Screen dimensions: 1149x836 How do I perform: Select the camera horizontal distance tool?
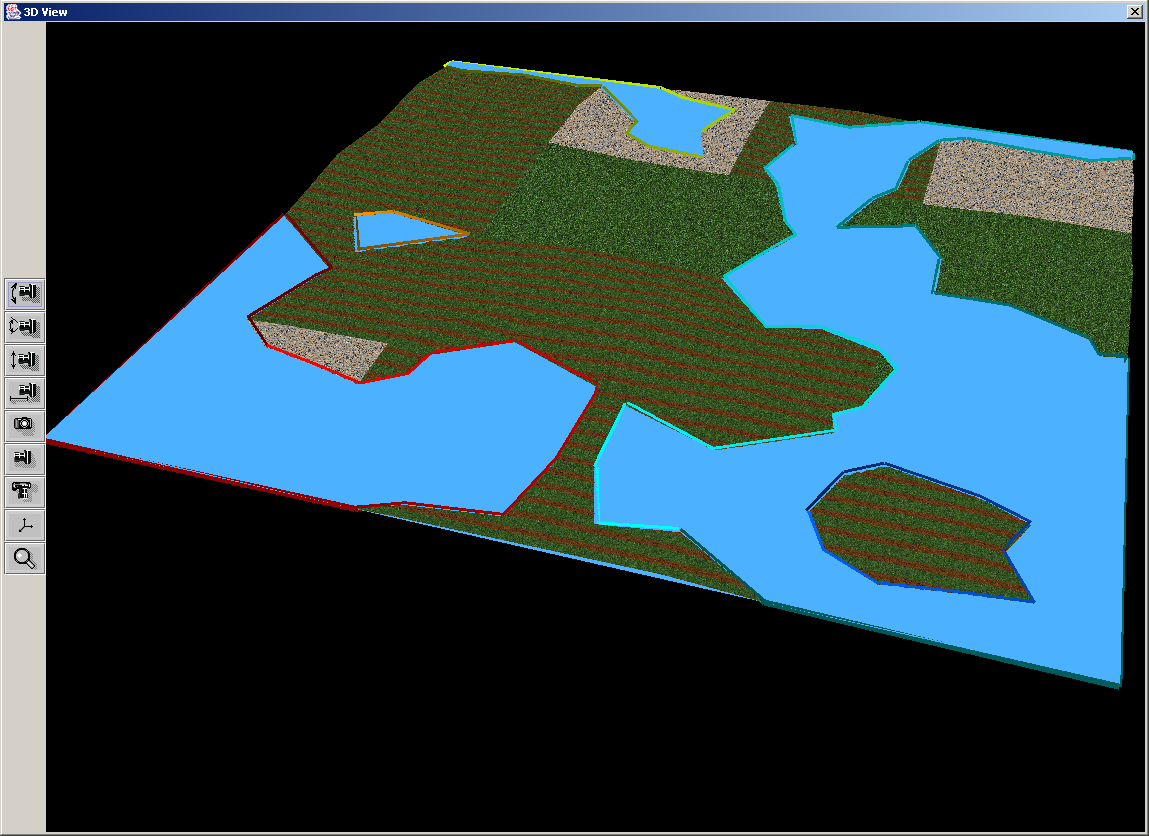[x=25, y=393]
